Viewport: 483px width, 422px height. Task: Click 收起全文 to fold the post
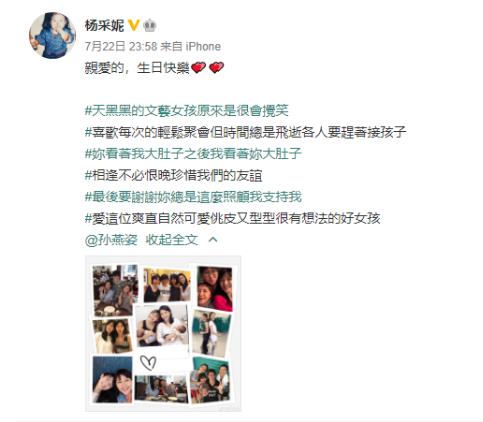click(172, 240)
